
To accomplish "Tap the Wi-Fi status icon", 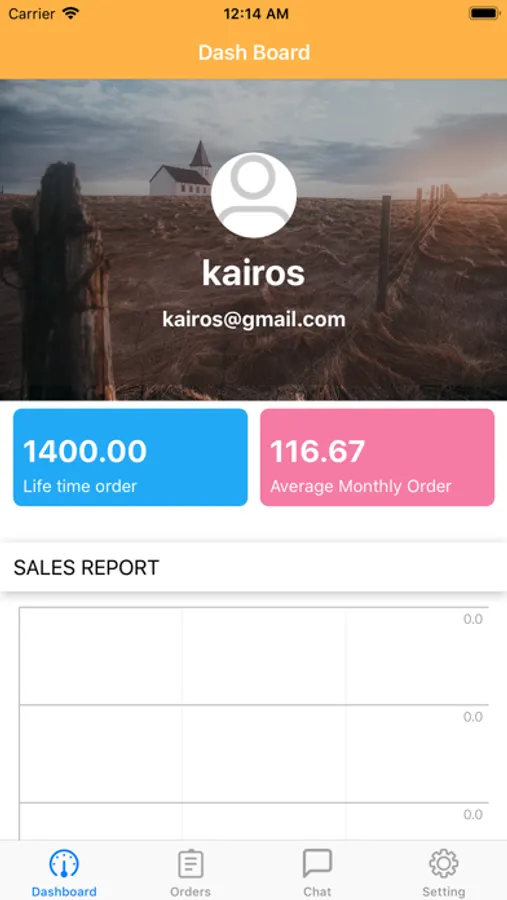I will (x=71, y=14).
